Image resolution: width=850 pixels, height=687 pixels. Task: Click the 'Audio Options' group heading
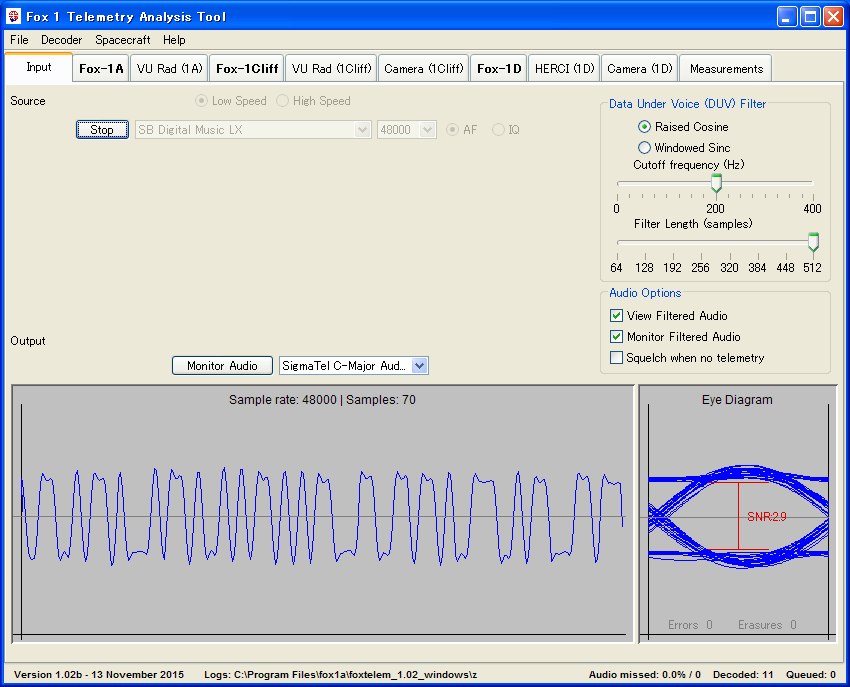(645, 293)
